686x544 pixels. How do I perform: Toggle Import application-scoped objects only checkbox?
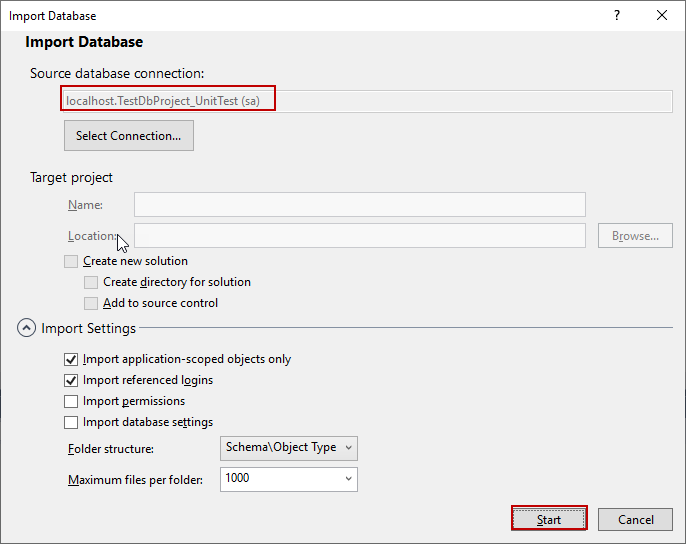pos(71,359)
